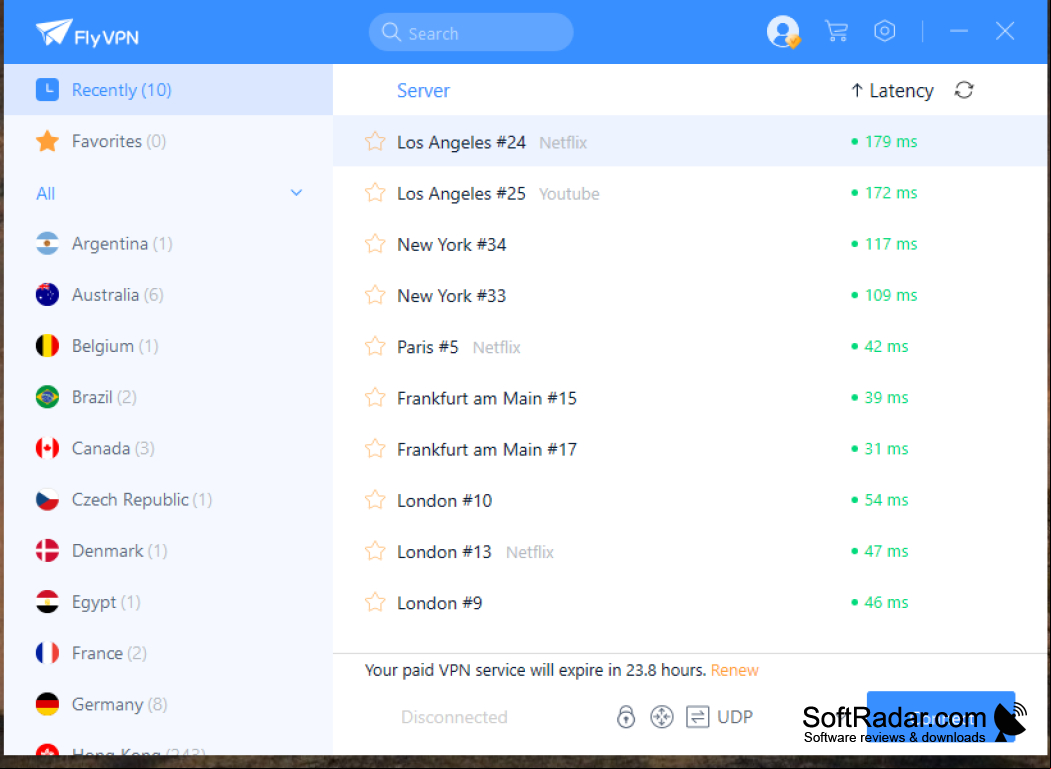1051x769 pixels.
Task: Minimize the FlyVPN window
Action: coord(959,31)
